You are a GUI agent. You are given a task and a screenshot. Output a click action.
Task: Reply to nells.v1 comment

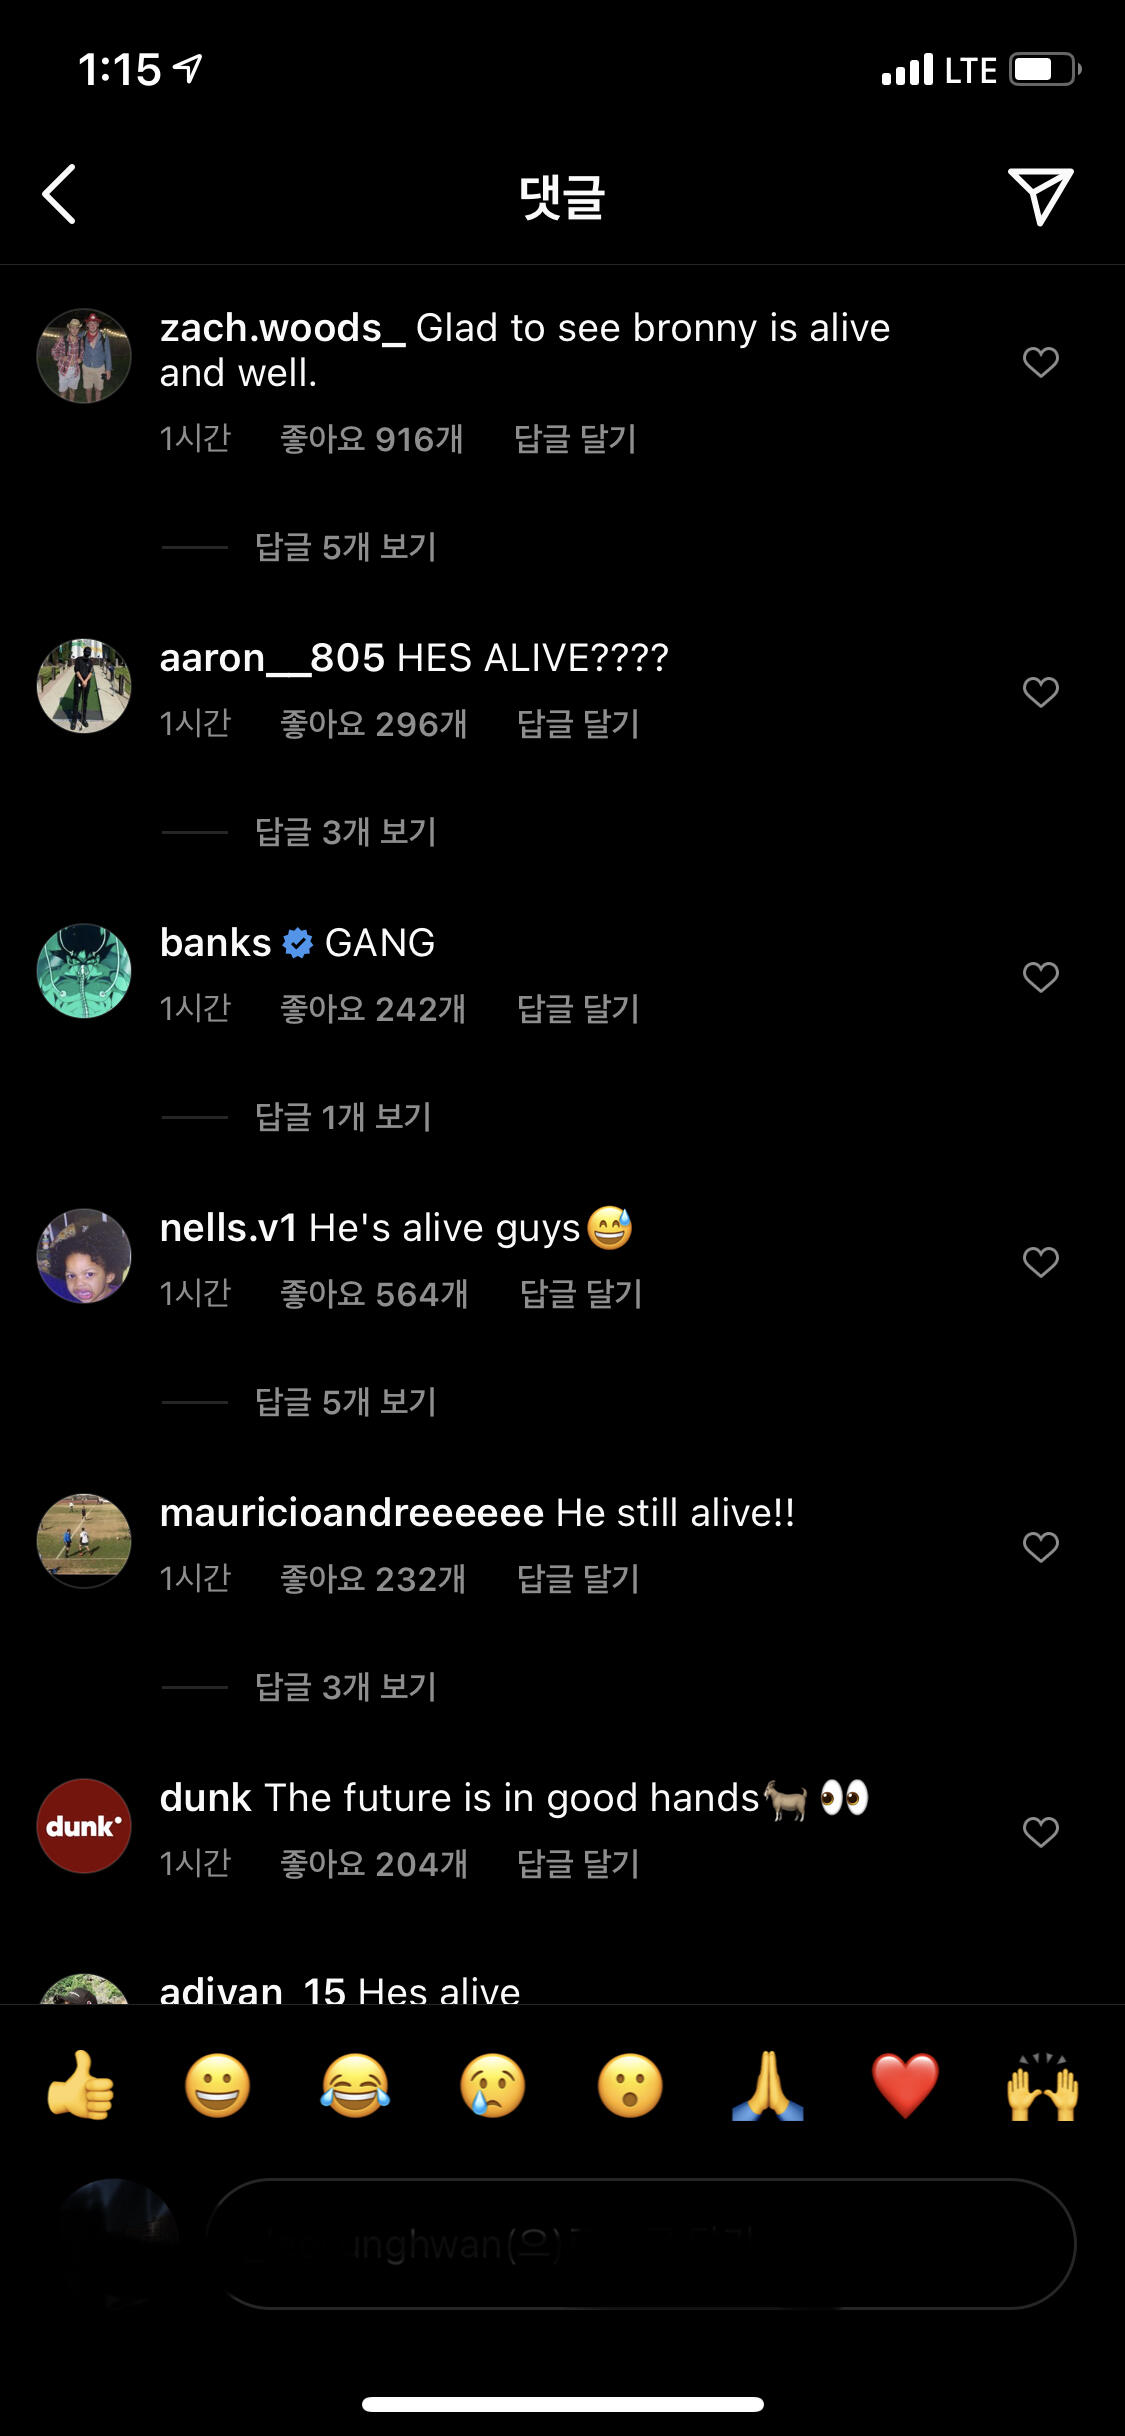click(580, 1294)
